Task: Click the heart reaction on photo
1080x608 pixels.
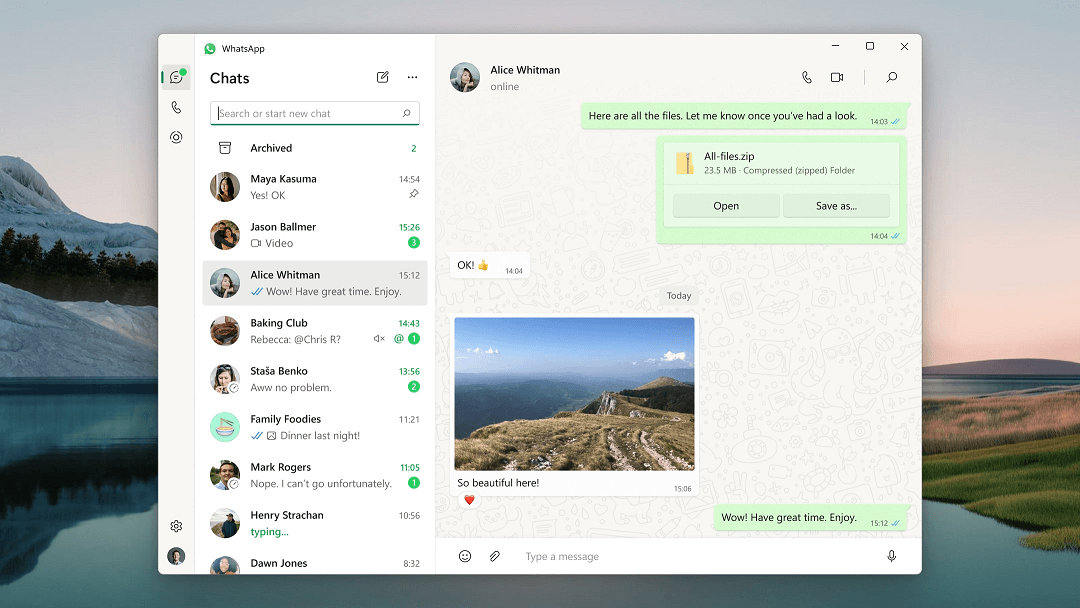Action: [x=469, y=500]
